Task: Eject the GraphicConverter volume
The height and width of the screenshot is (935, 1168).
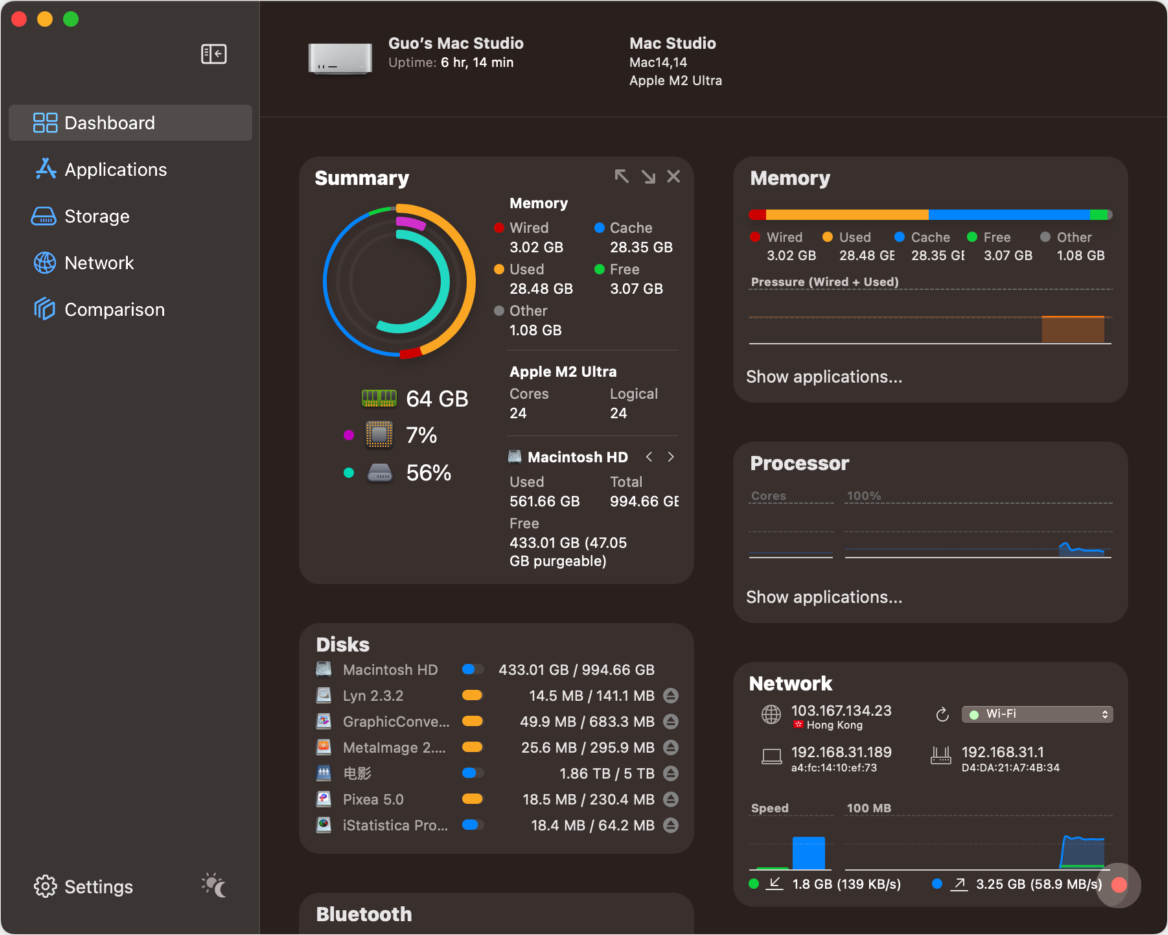Action: click(x=671, y=721)
